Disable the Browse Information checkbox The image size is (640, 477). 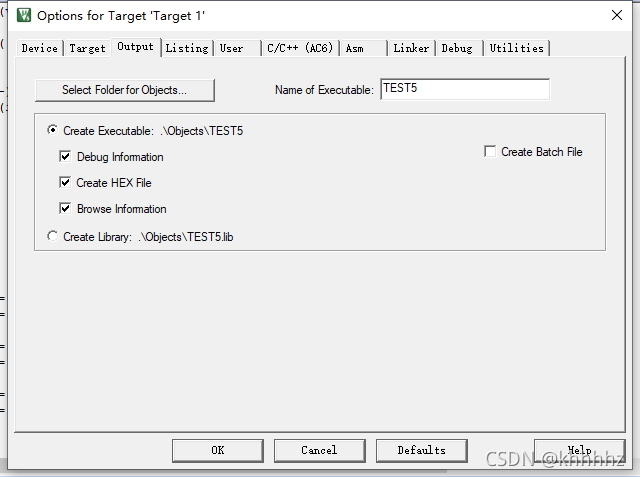point(65,208)
